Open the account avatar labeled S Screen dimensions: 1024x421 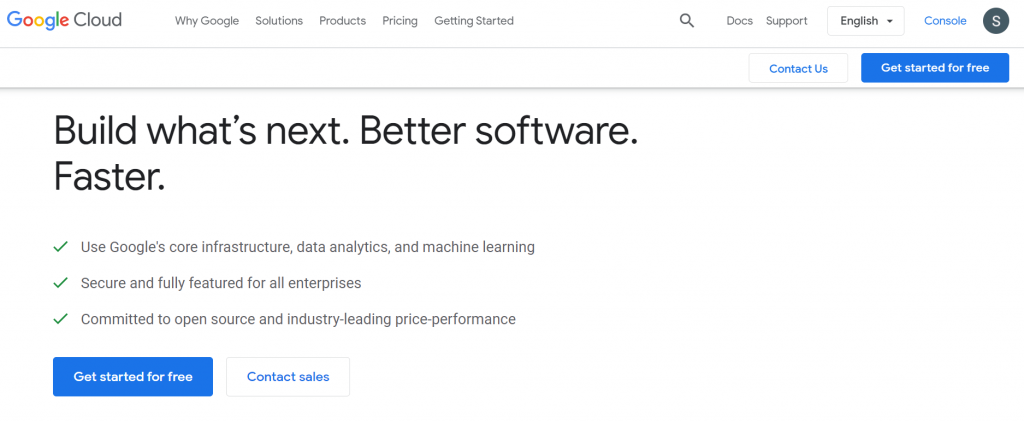coord(996,21)
